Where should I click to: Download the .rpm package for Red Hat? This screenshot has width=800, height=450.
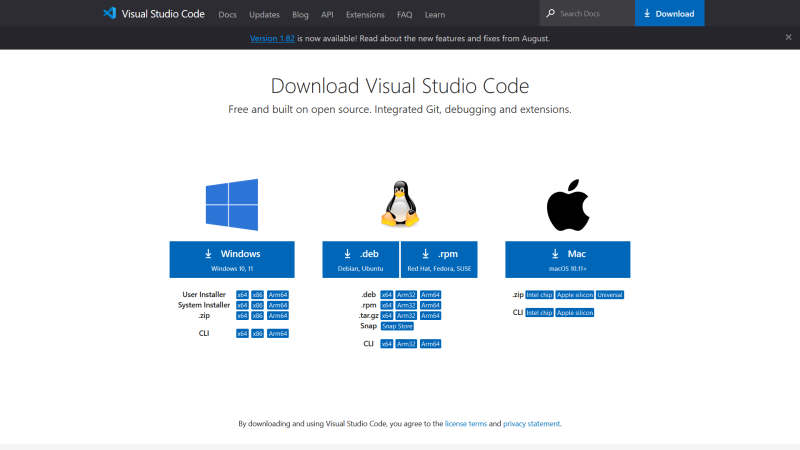(439, 259)
